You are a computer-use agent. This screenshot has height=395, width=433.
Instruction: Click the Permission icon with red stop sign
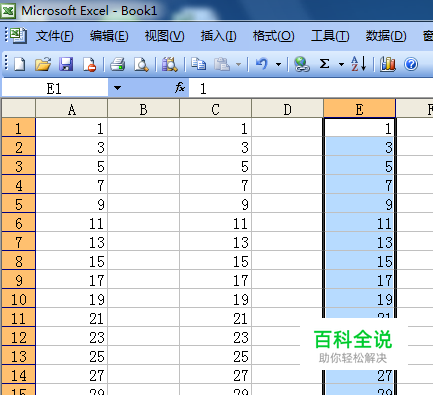pyautogui.click(x=89, y=64)
